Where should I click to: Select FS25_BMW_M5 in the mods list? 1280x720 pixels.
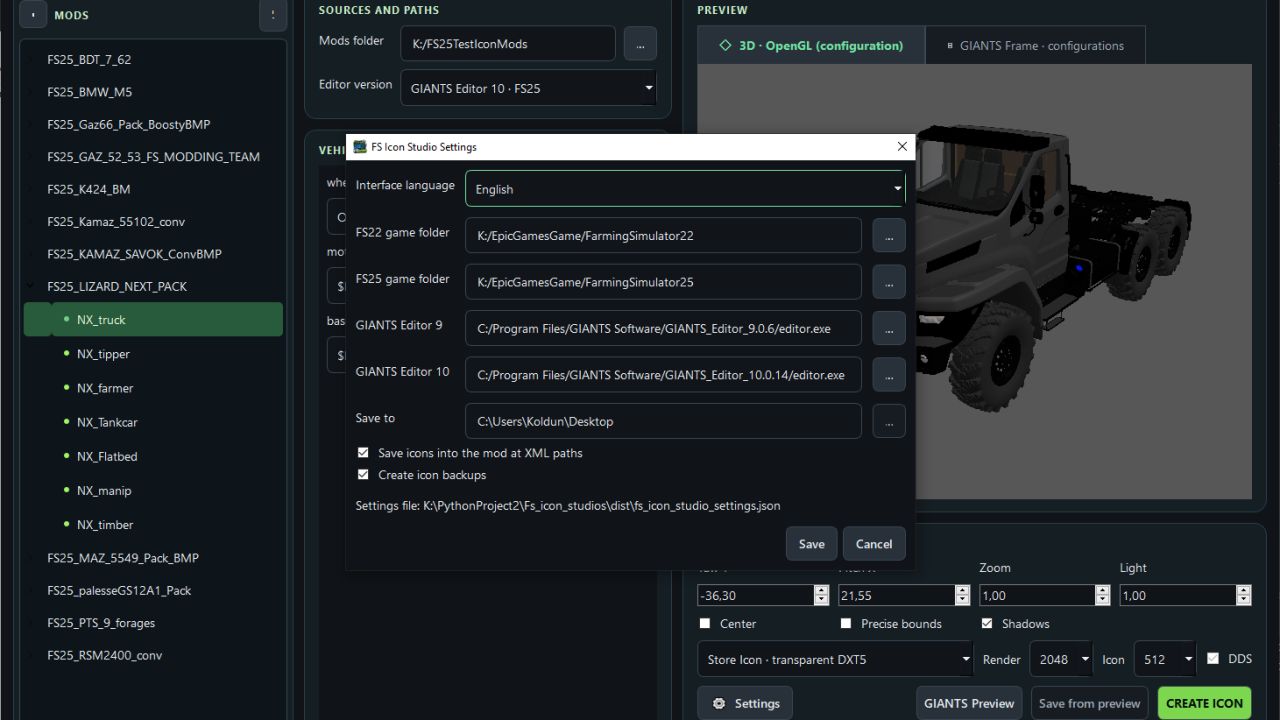pos(153,92)
